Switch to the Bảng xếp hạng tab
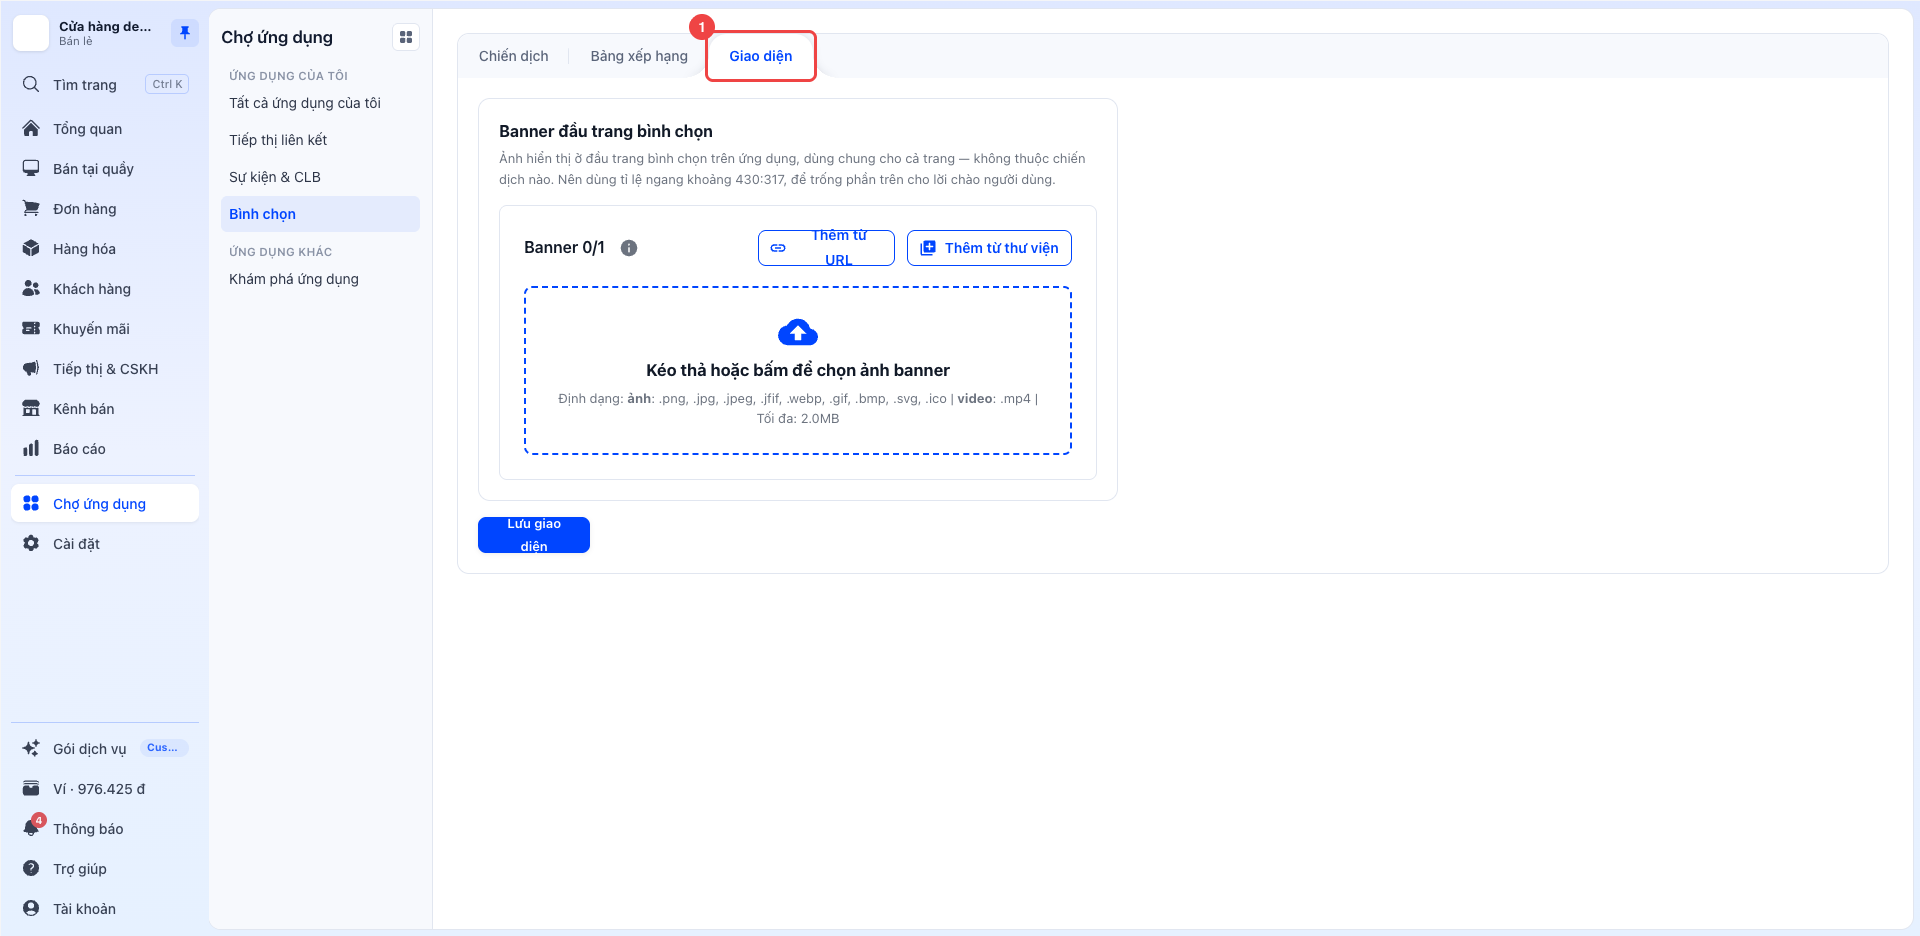This screenshot has width=1920, height=936. click(639, 56)
